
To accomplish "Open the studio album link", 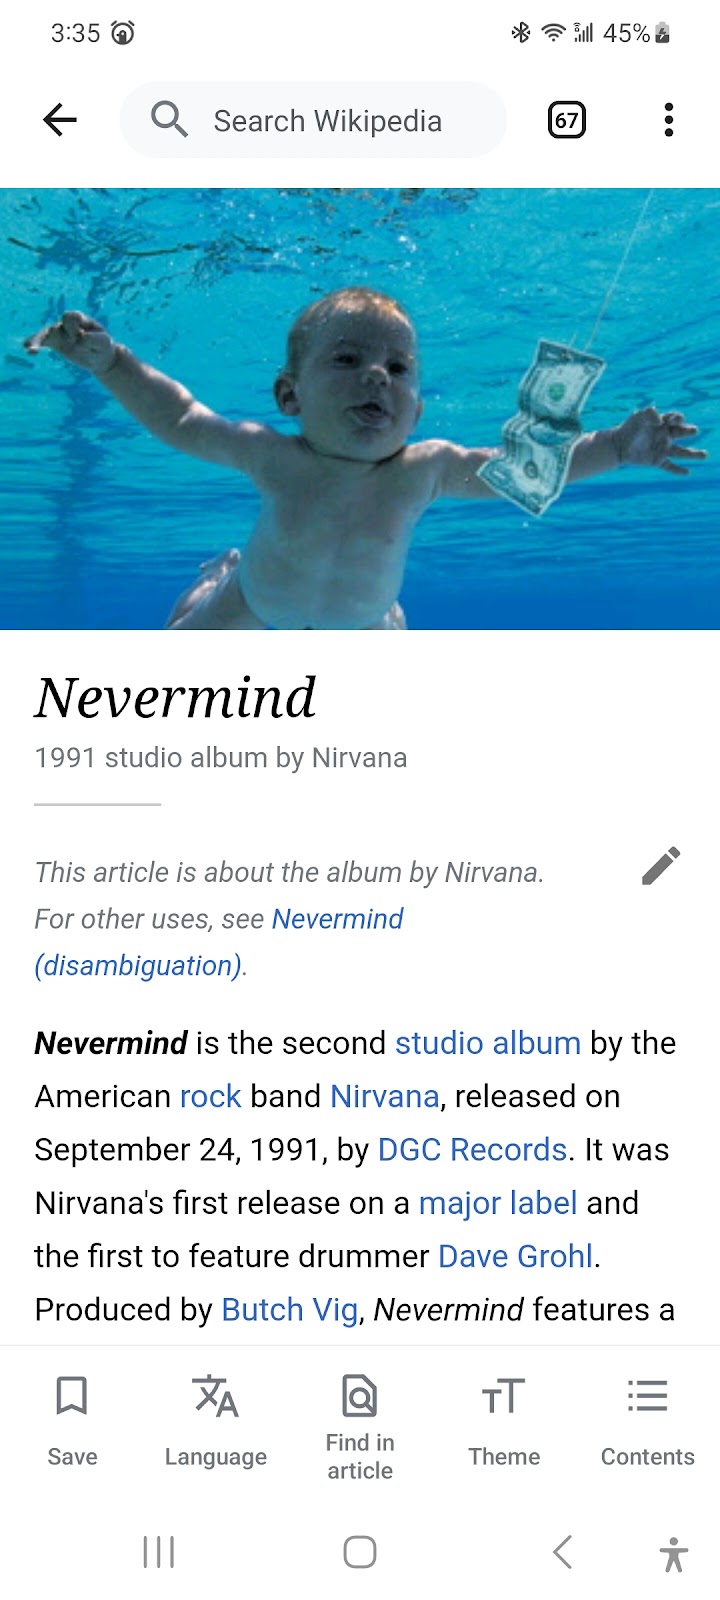I will tap(488, 1043).
